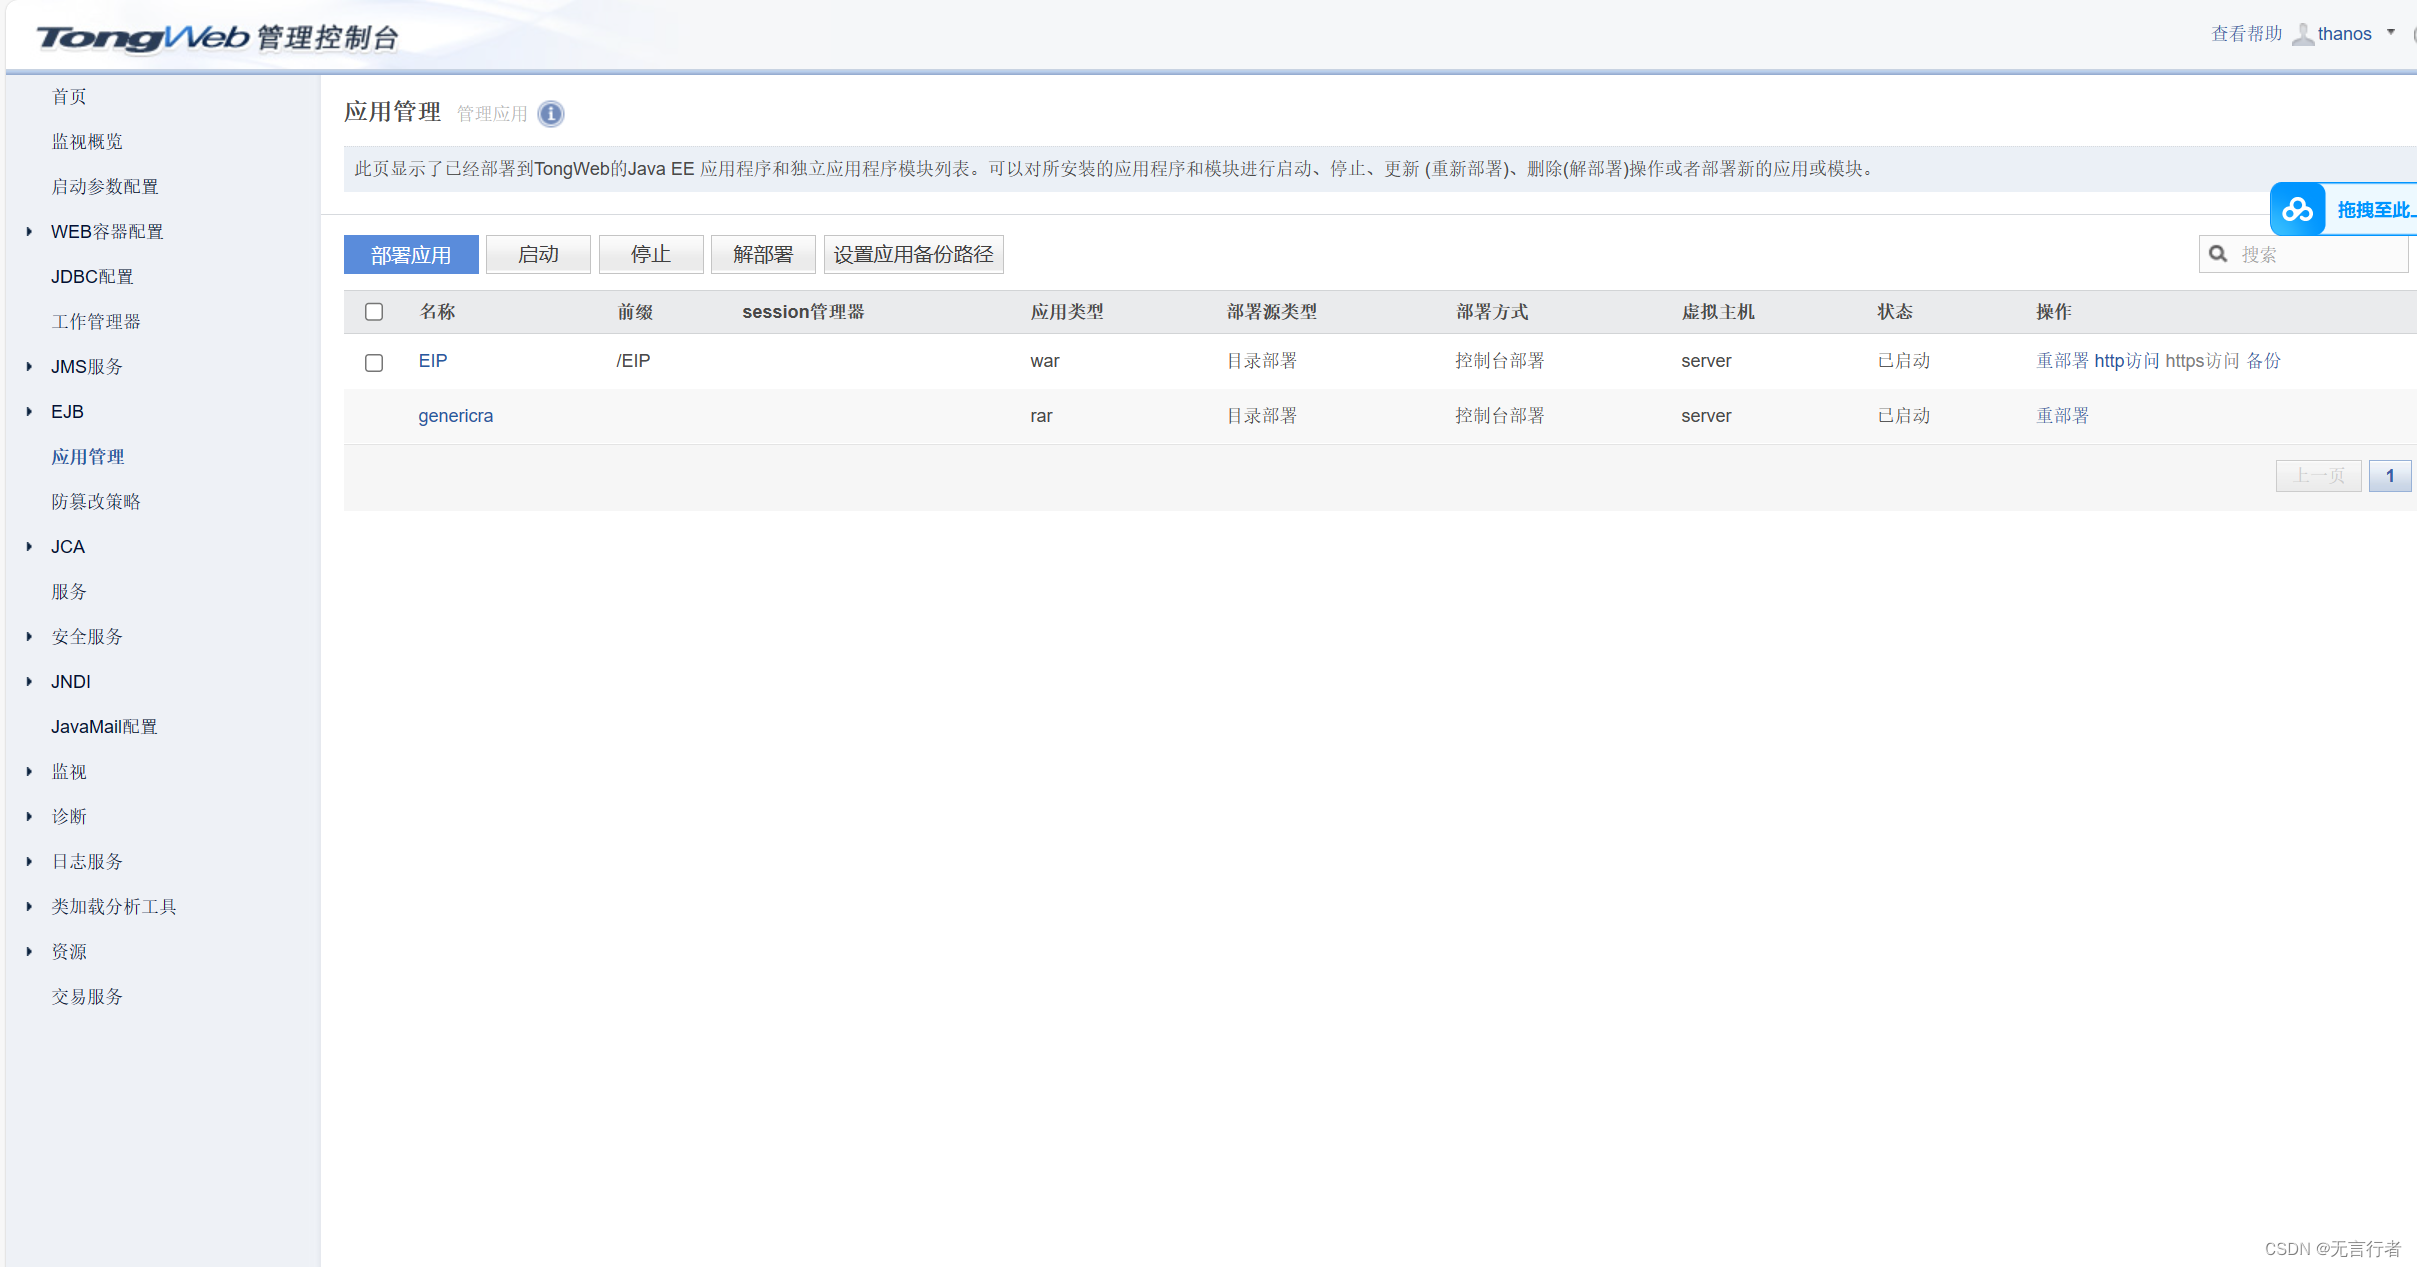Screen dimensions: 2417x1267
Task: Open the genericra application link
Action: click(455, 416)
